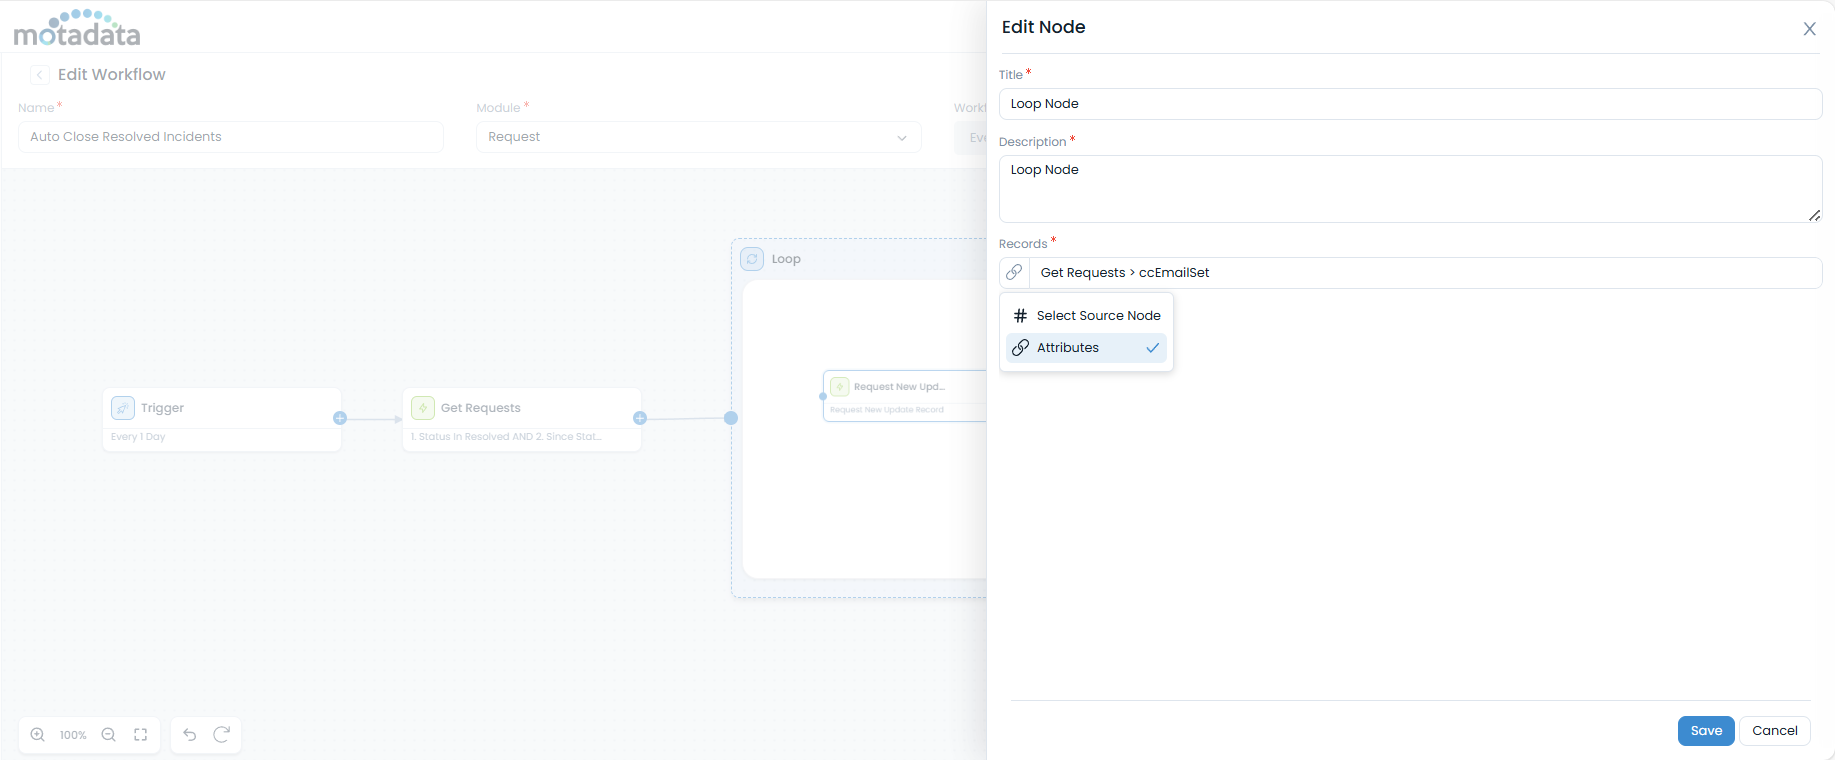This screenshot has height=760, width=1835.
Task: Cancel editing the node
Action: point(1774,731)
